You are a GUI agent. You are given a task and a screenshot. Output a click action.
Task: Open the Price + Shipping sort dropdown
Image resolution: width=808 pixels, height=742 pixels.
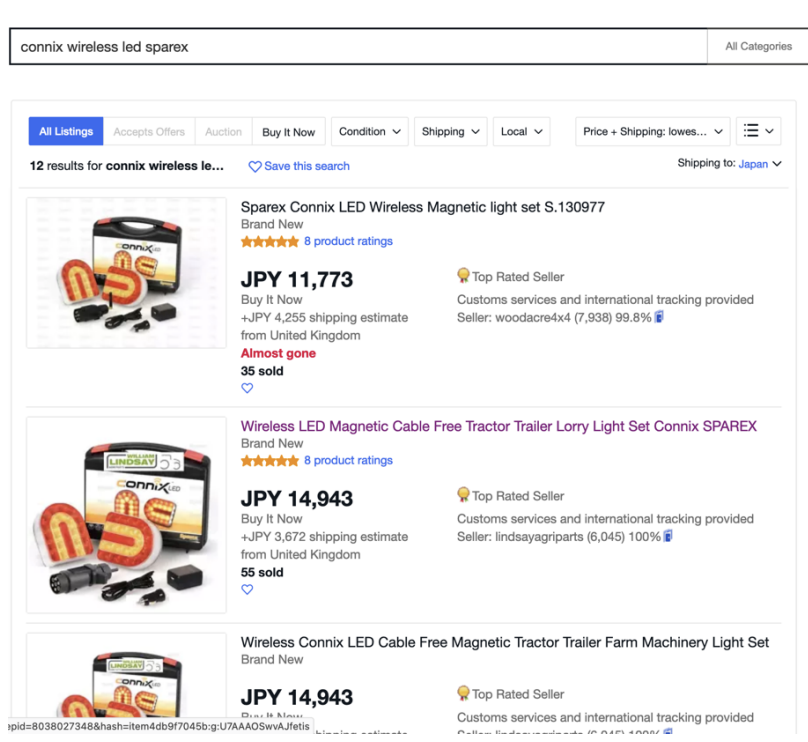(x=653, y=131)
